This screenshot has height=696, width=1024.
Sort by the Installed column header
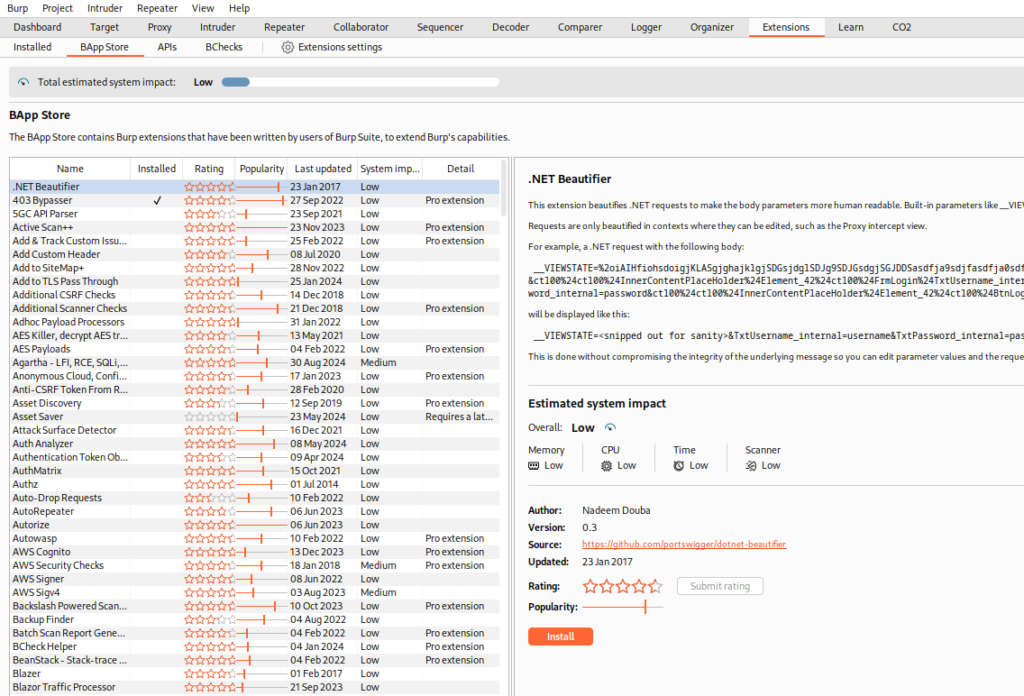157,168
